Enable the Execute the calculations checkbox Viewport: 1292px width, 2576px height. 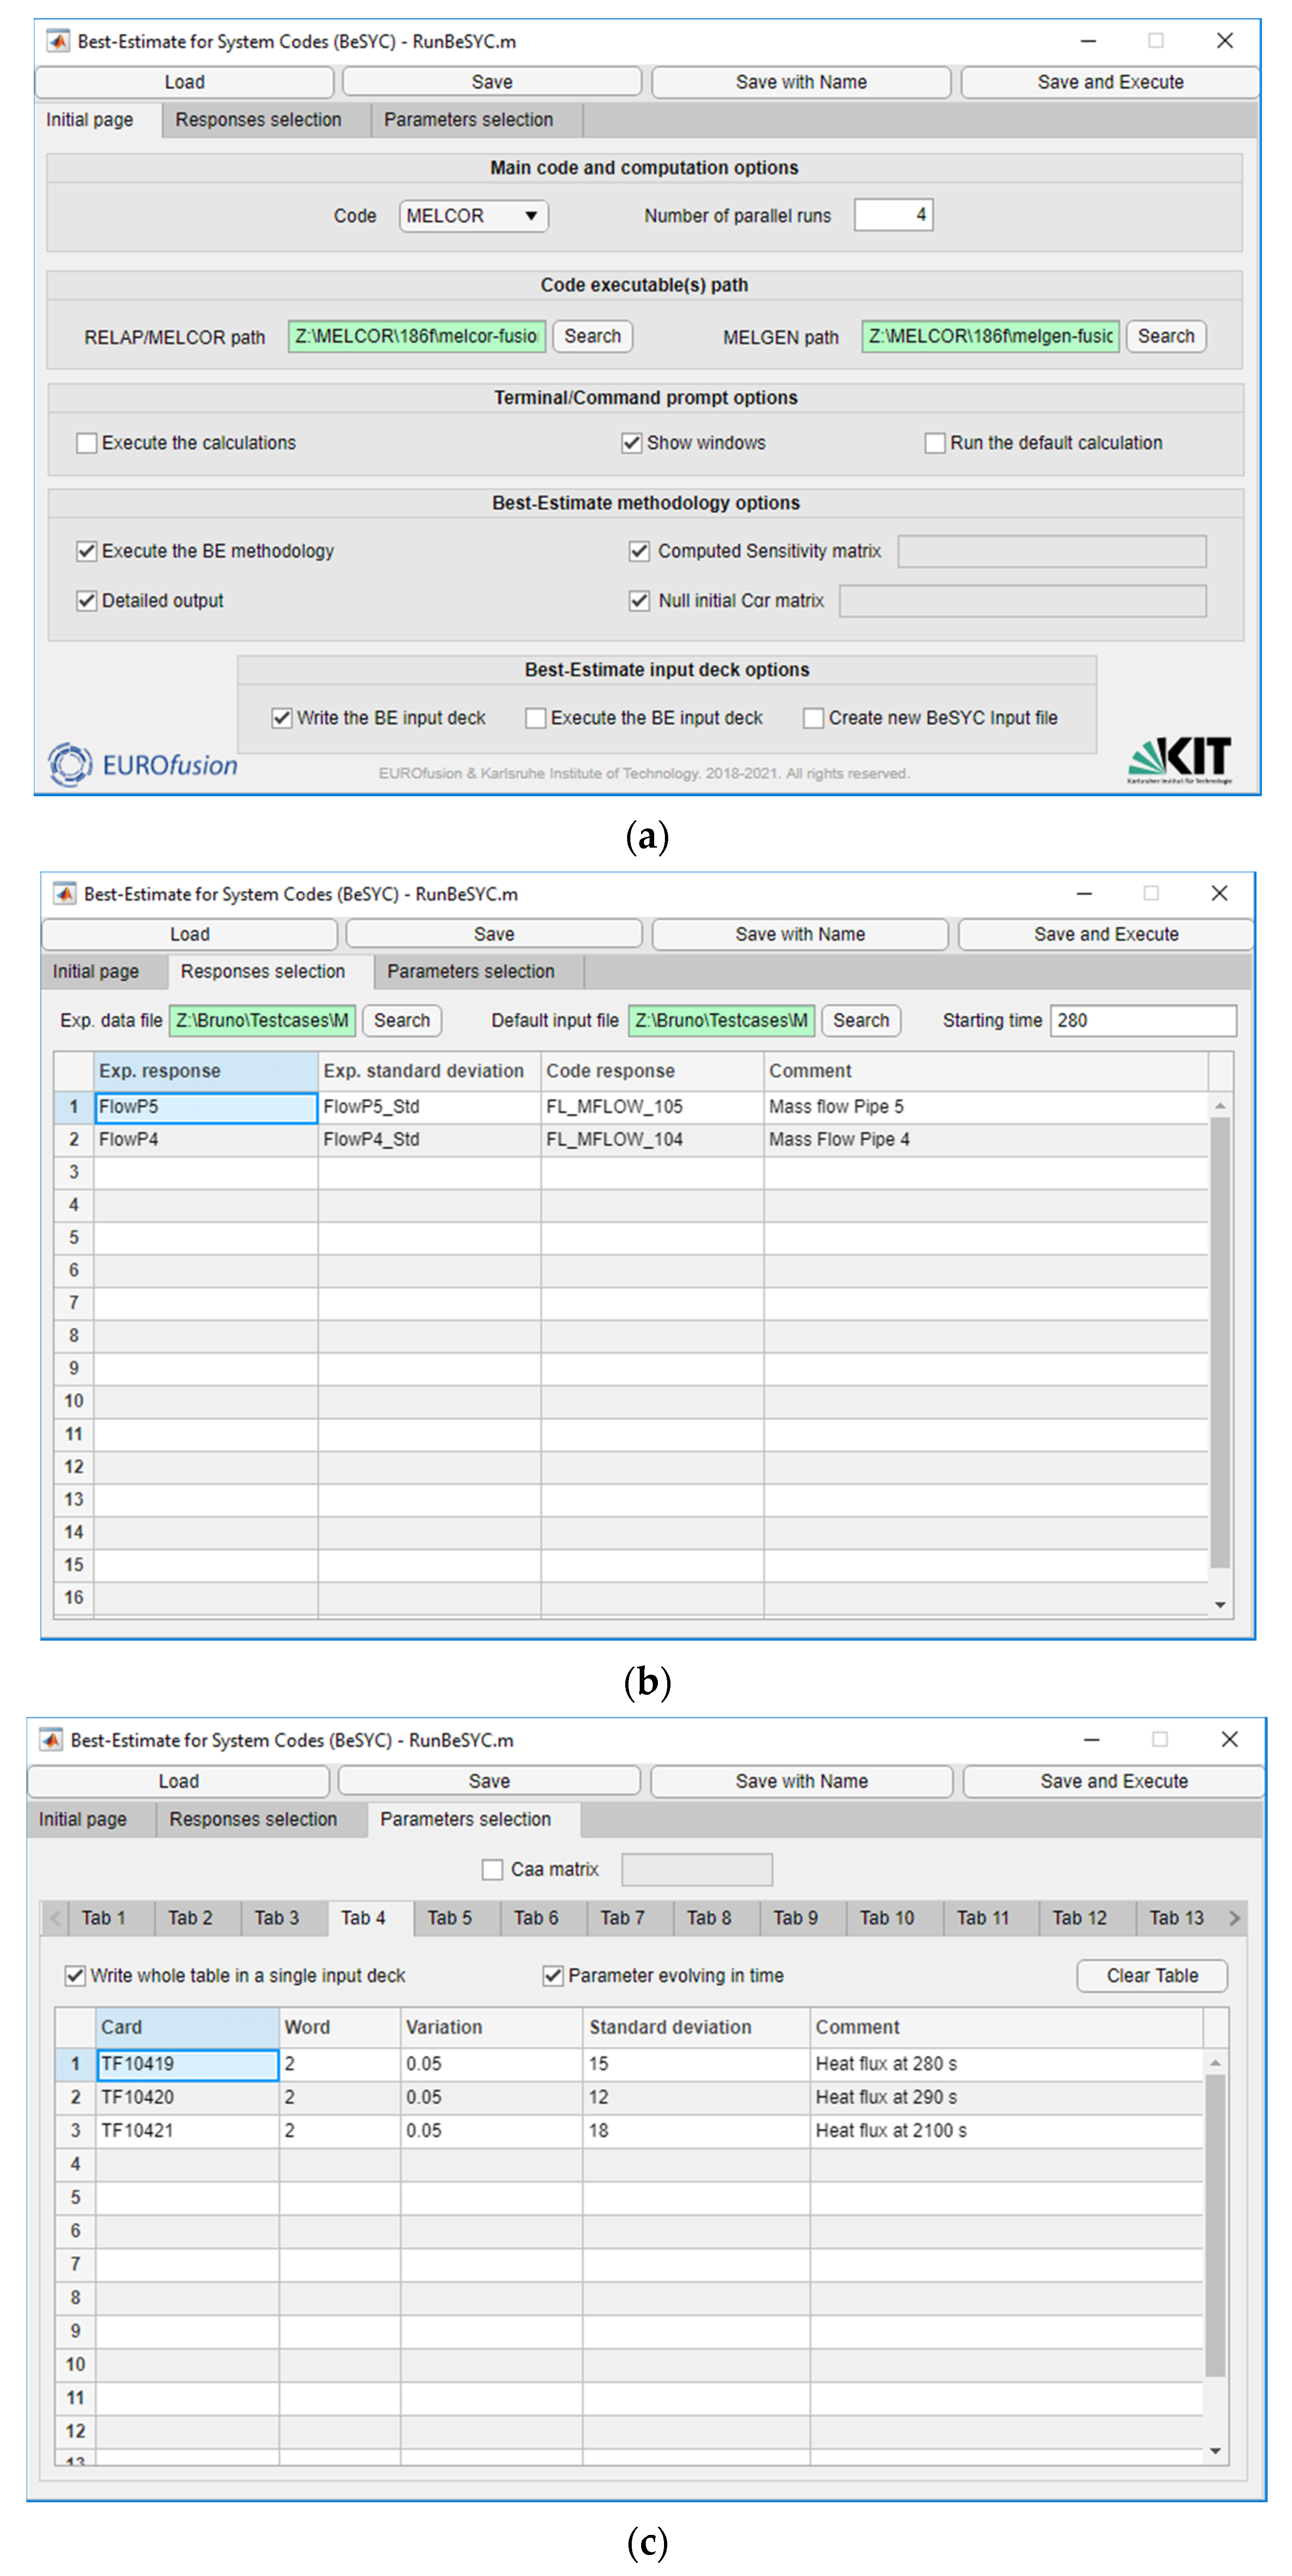(87, 443)
